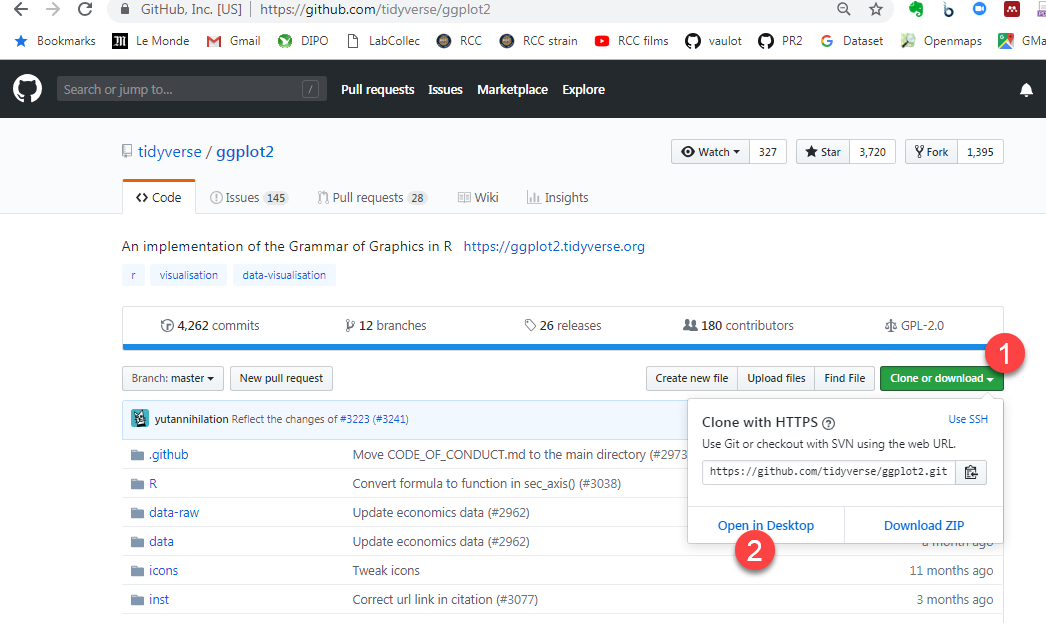Copy clone URL with clipboard icon
The height and width of the screenshot is (623, 1046).
971,472
